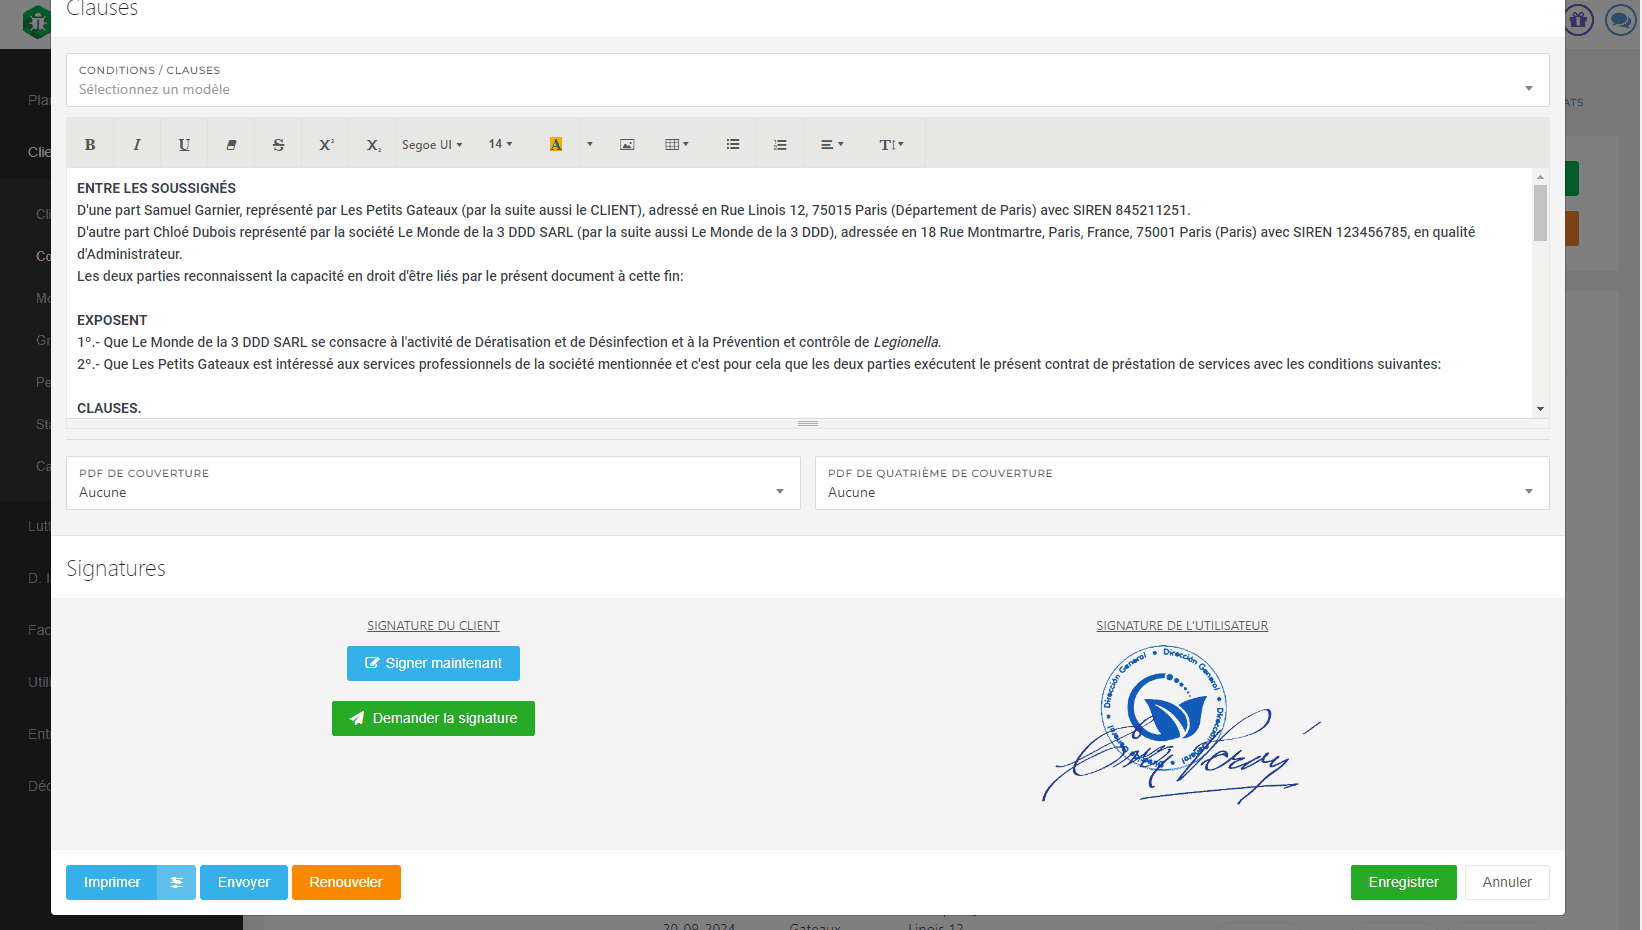Apply strikethrough to text
Image resolution: width=1642 pixels, height=930 pixels.
278,144
